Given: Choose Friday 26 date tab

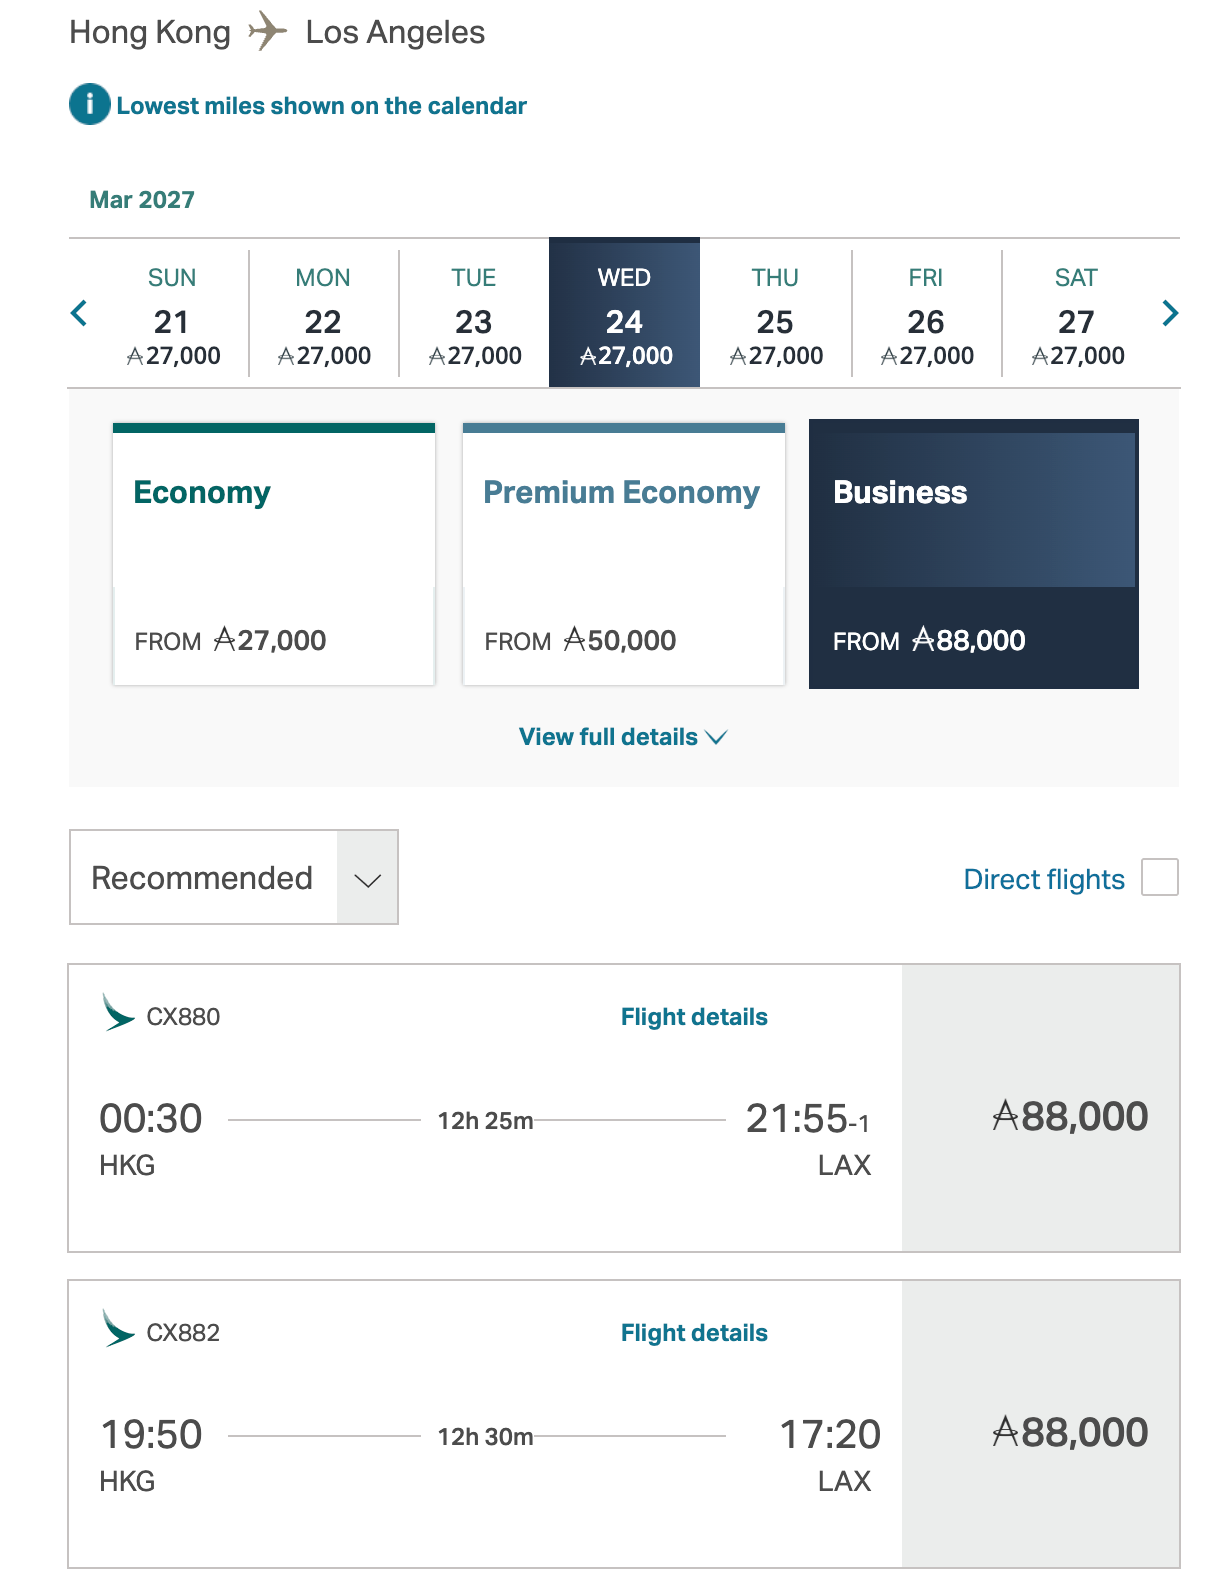Looking at the screenshot, I should click(x=926, y=315).
